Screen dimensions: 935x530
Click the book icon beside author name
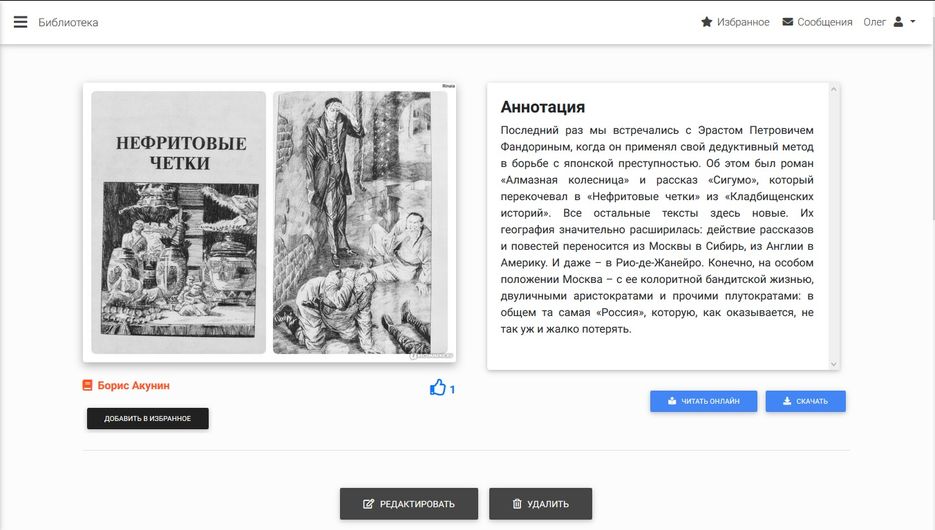pos(88,385)
